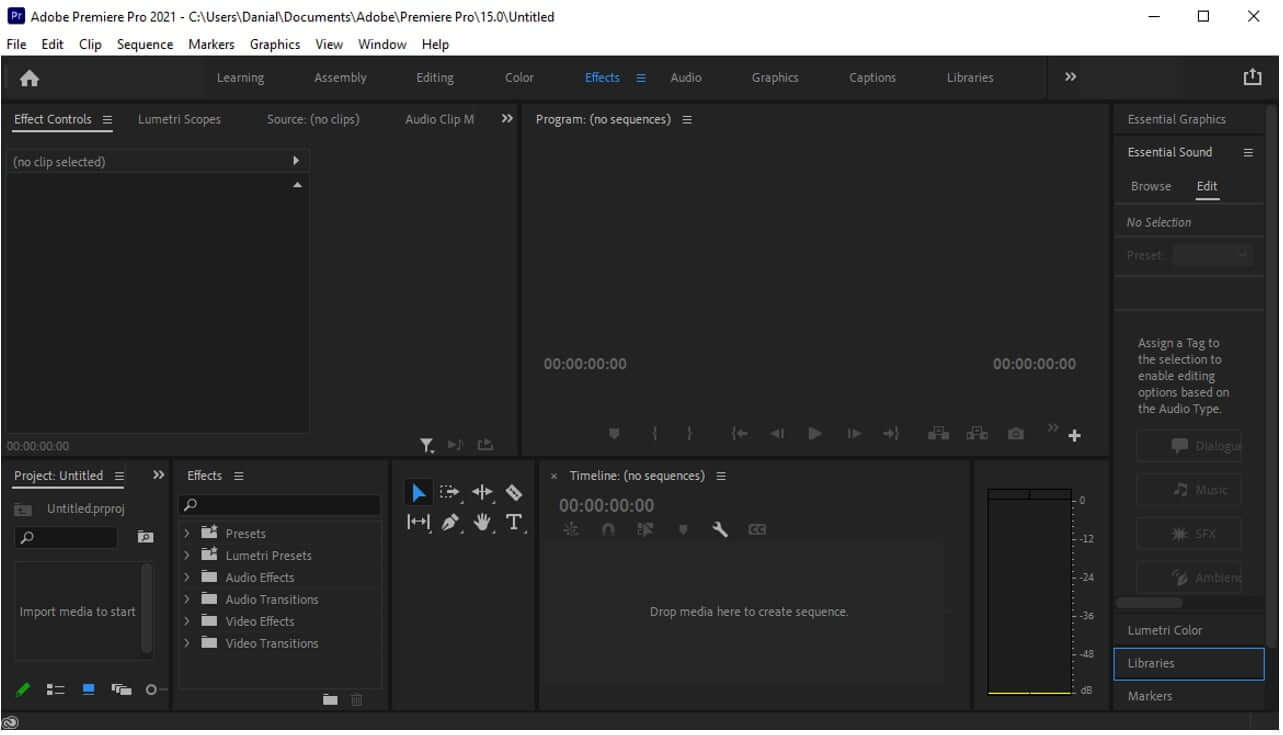
Task: Toggle Linked Selection in Timeline
Action: pos(645,530)
